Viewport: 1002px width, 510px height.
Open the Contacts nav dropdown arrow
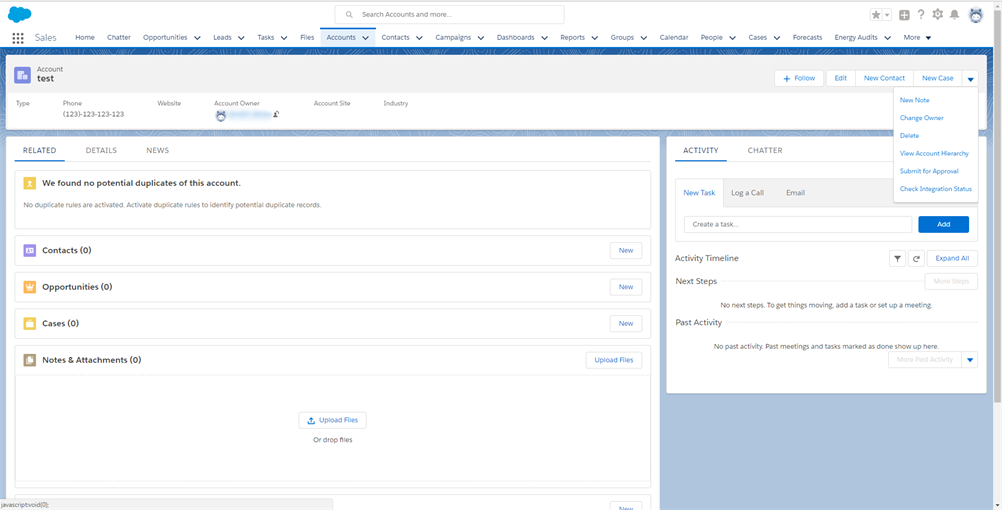[419, 38]
